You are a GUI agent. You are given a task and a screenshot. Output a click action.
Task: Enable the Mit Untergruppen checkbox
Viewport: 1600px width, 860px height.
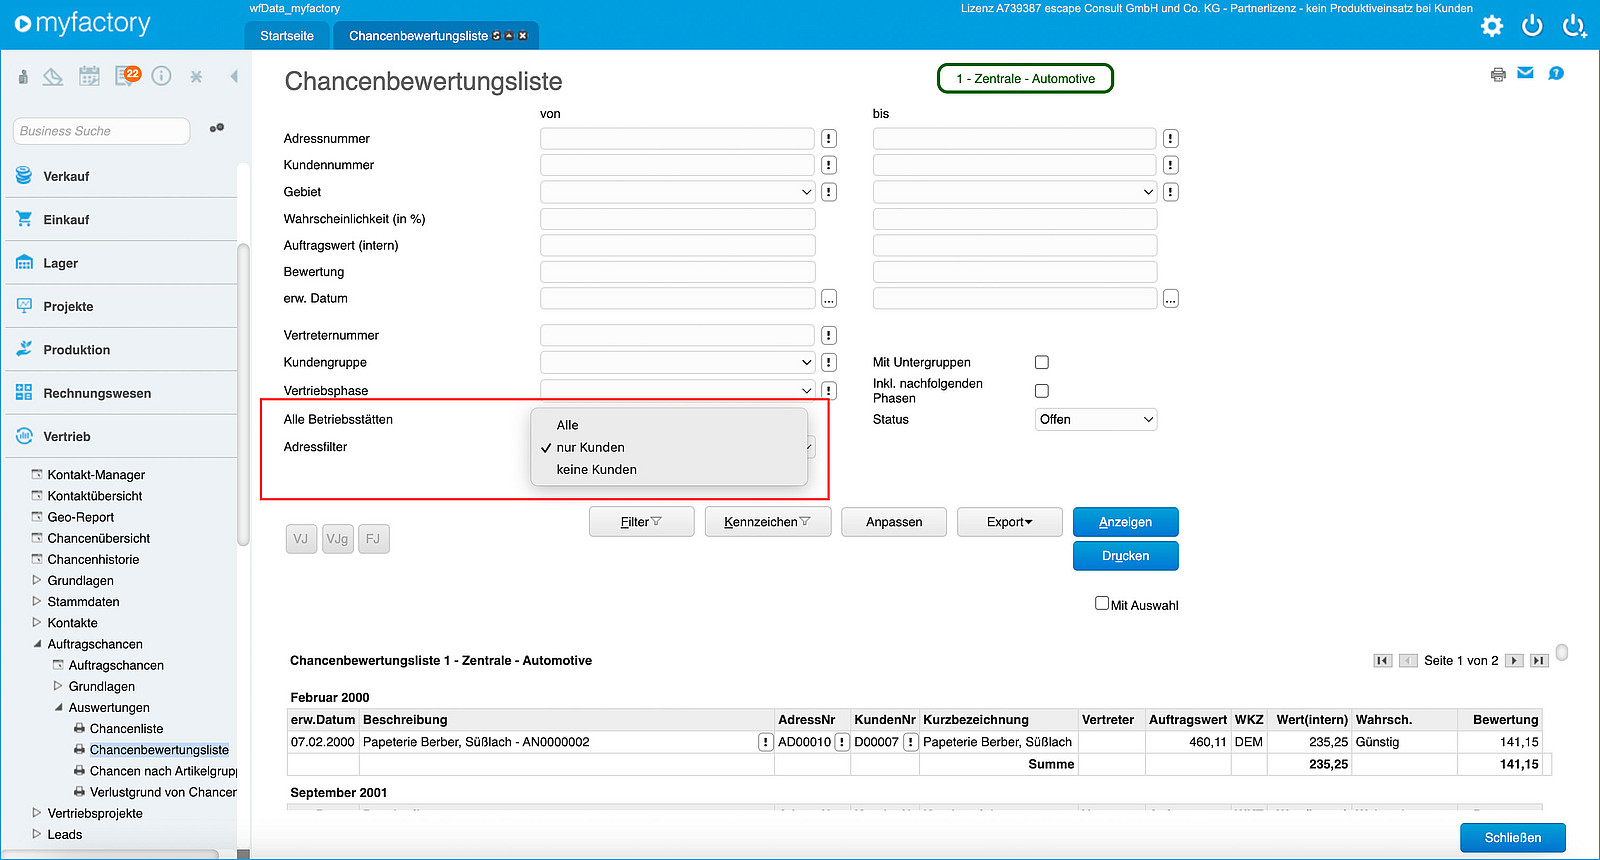1042,363
